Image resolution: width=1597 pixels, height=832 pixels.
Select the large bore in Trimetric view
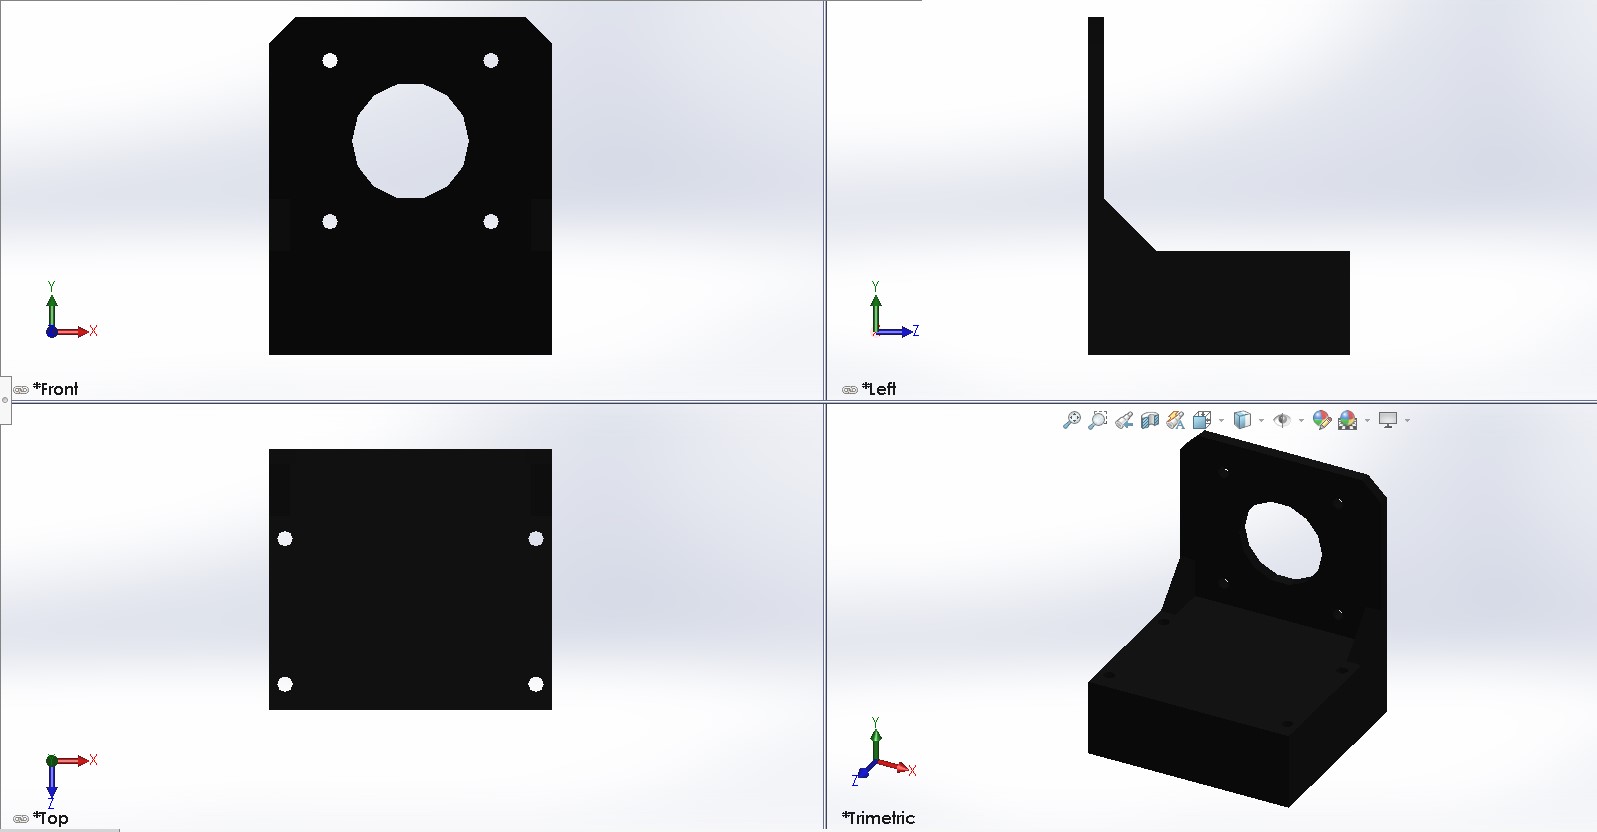click(x=1284, y=541)
